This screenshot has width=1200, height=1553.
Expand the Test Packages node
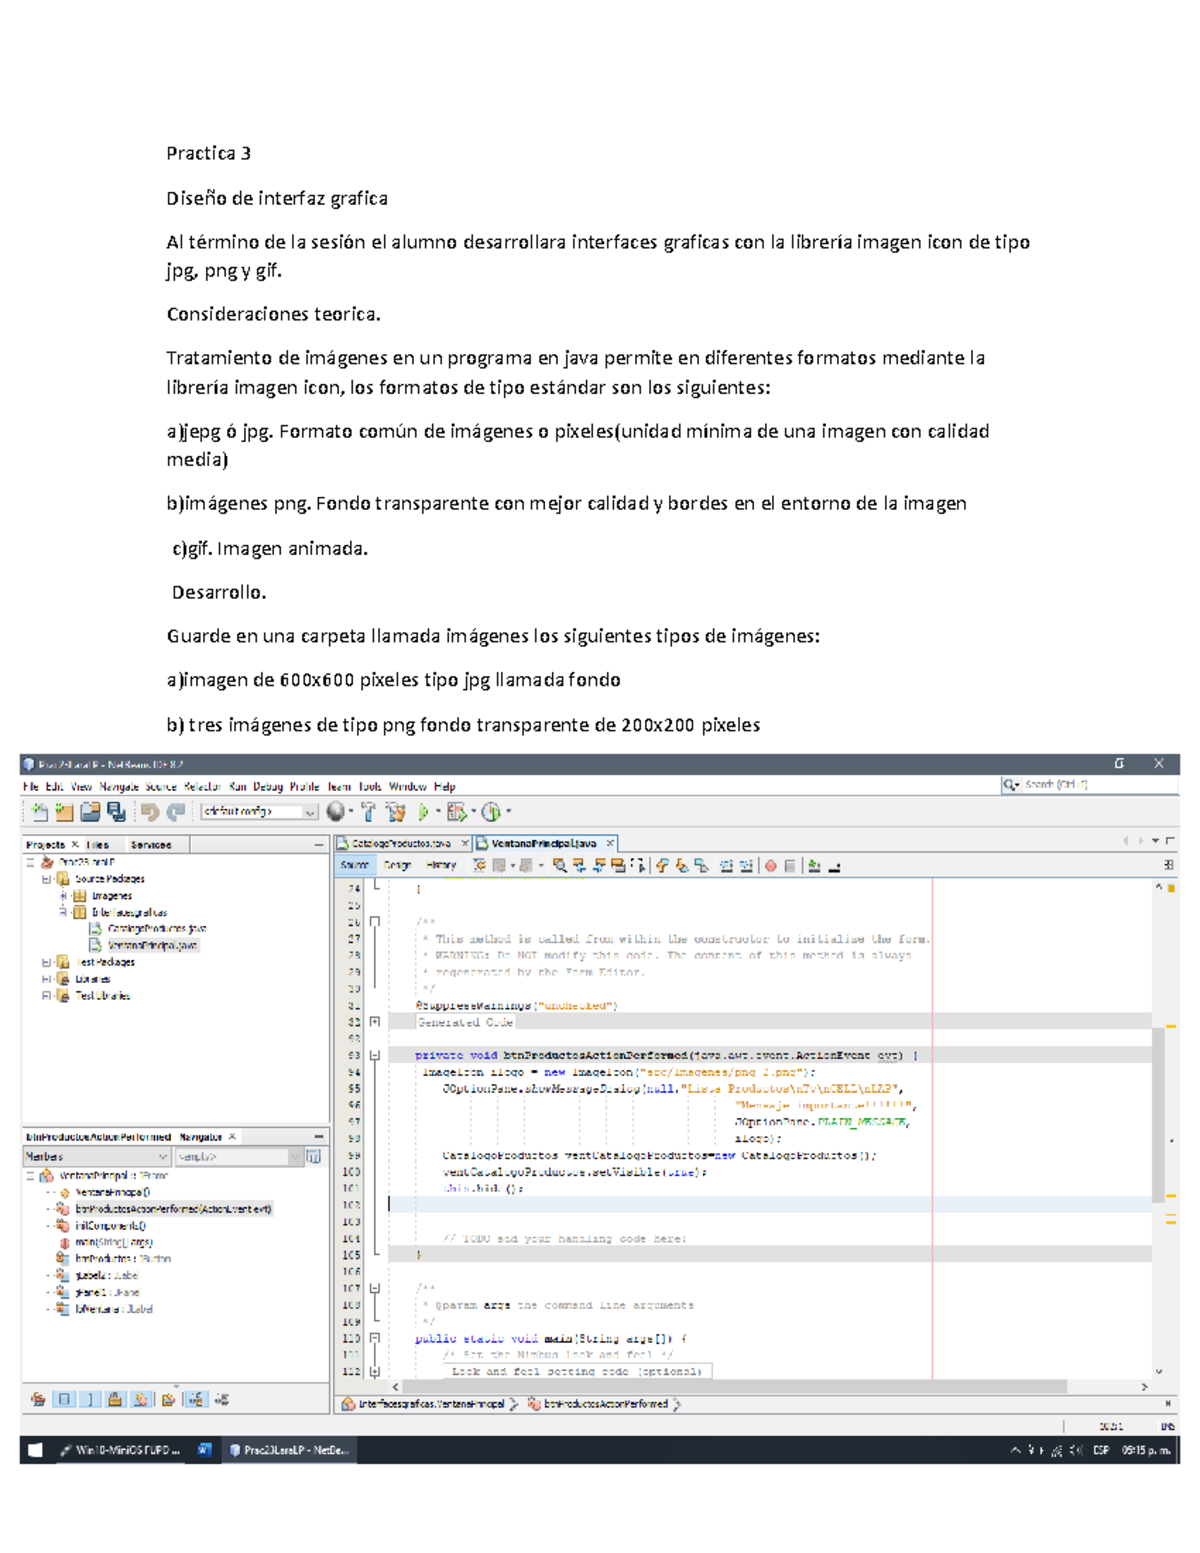click(47, 963)
